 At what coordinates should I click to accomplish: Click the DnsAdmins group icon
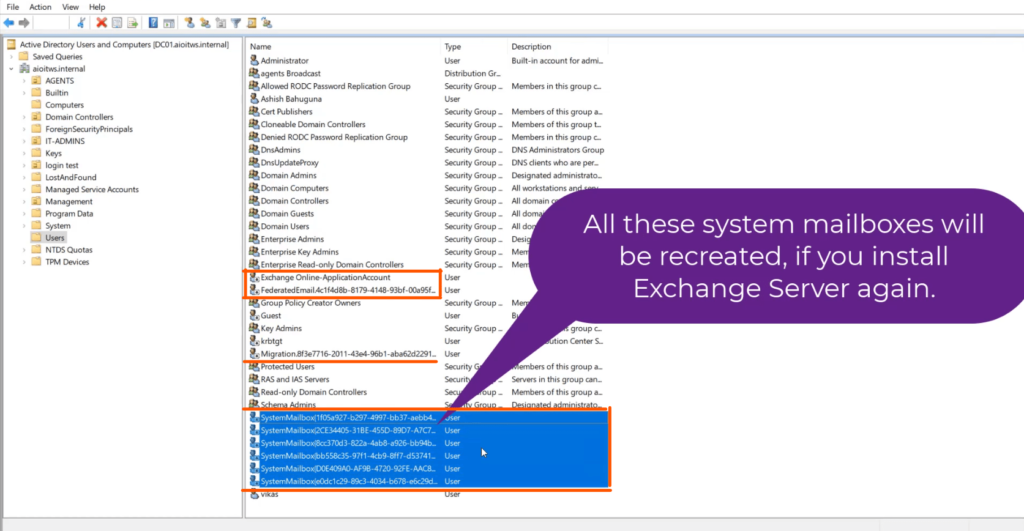254,150
